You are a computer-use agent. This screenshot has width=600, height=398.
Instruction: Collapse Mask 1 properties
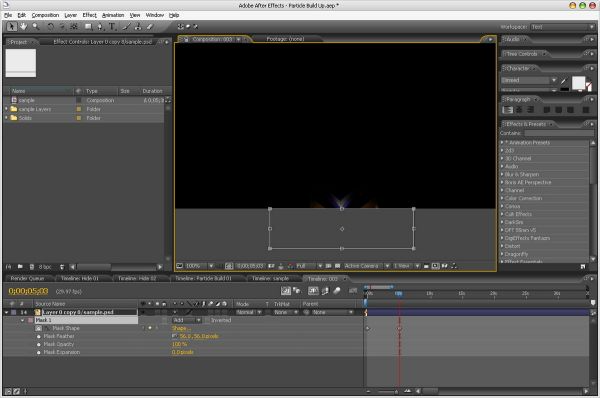[x=23, y=320]
